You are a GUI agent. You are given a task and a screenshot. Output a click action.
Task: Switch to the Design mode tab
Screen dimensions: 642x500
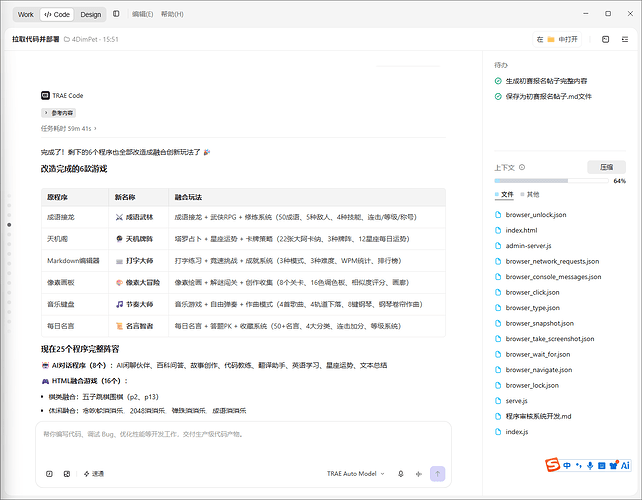[90, 14]
